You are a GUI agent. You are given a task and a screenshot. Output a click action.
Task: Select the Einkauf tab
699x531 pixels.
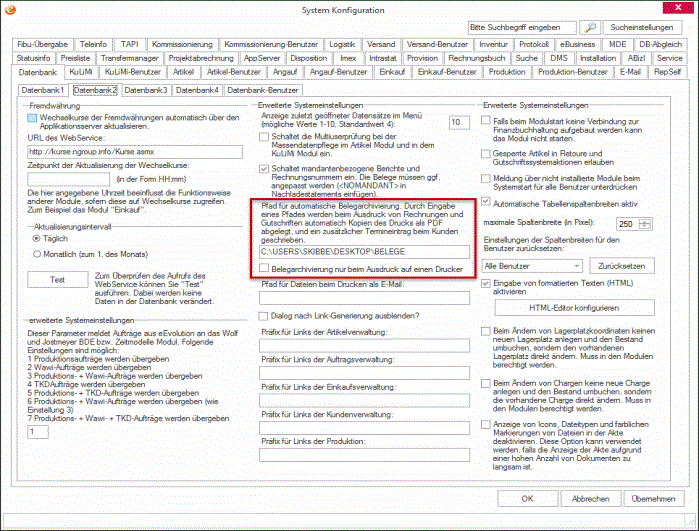point(392,72)
